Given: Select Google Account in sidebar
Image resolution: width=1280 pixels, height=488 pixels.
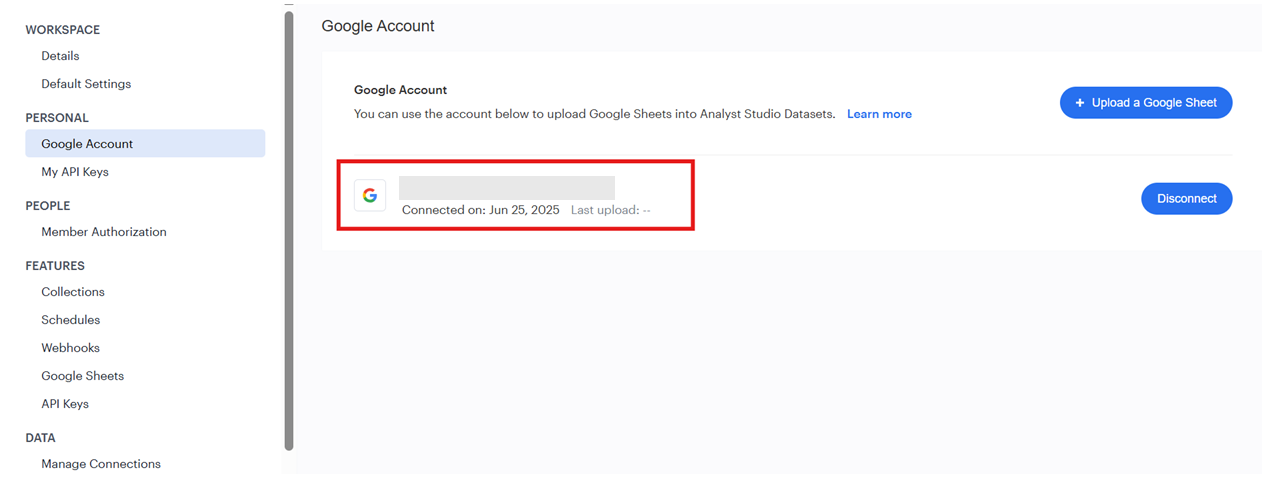Looking at the screenshot, I should pyautogui.click(x=145, y=144).
